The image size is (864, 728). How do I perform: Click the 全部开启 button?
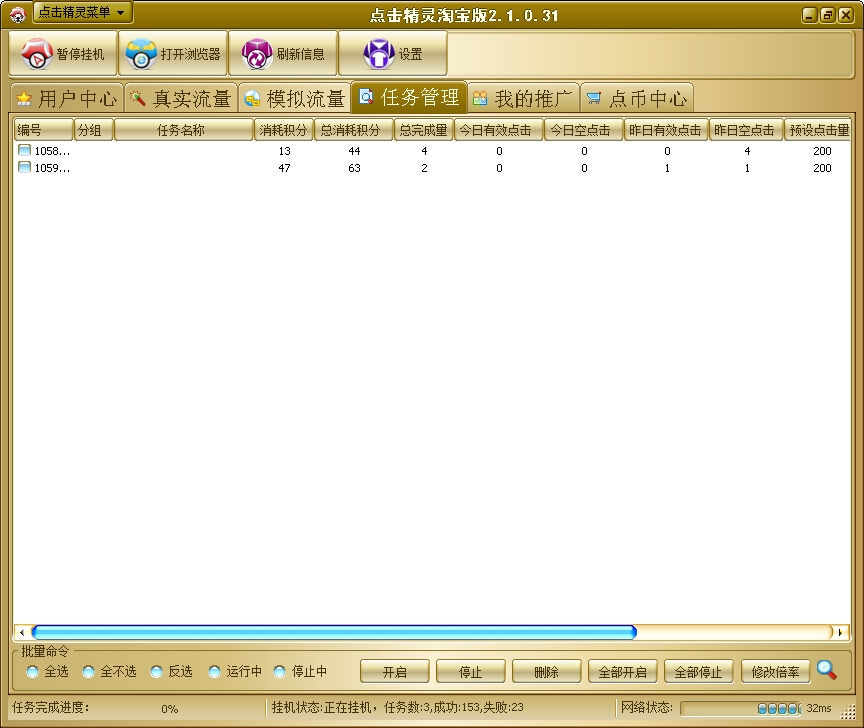623,672
